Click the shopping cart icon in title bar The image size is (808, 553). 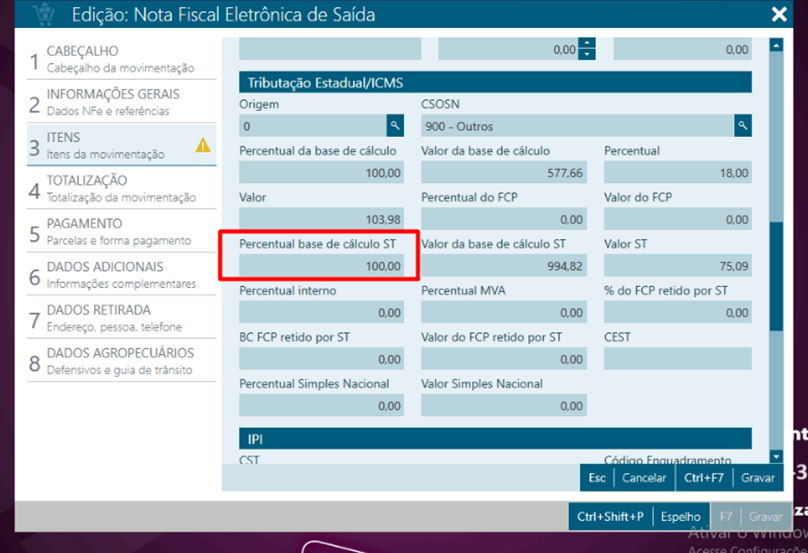click(x=44, y=14)
